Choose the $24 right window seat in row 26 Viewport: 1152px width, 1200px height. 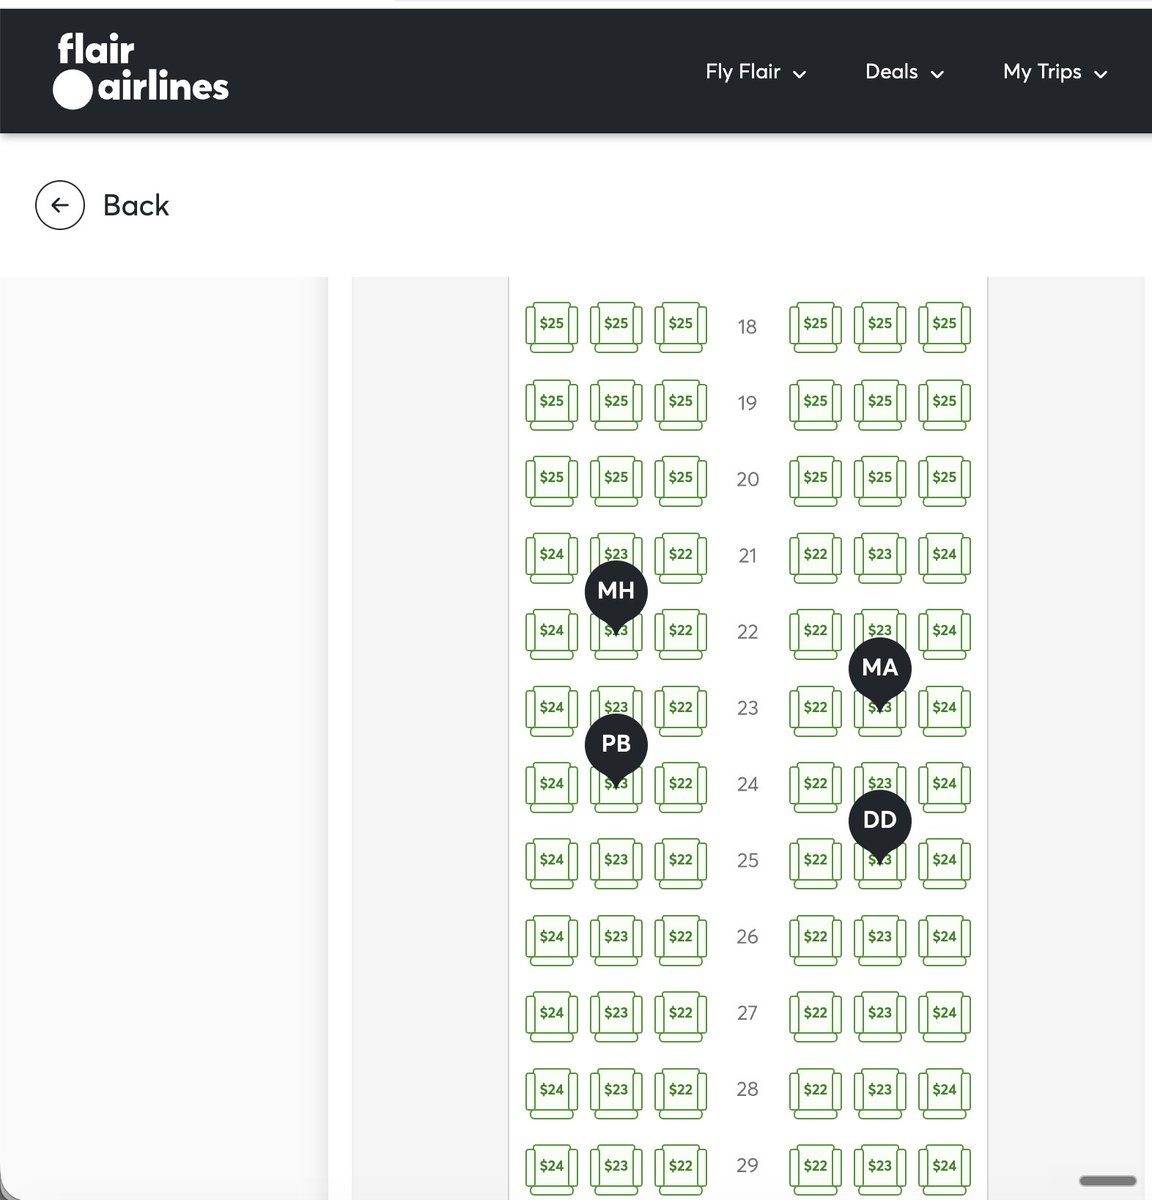944,938
